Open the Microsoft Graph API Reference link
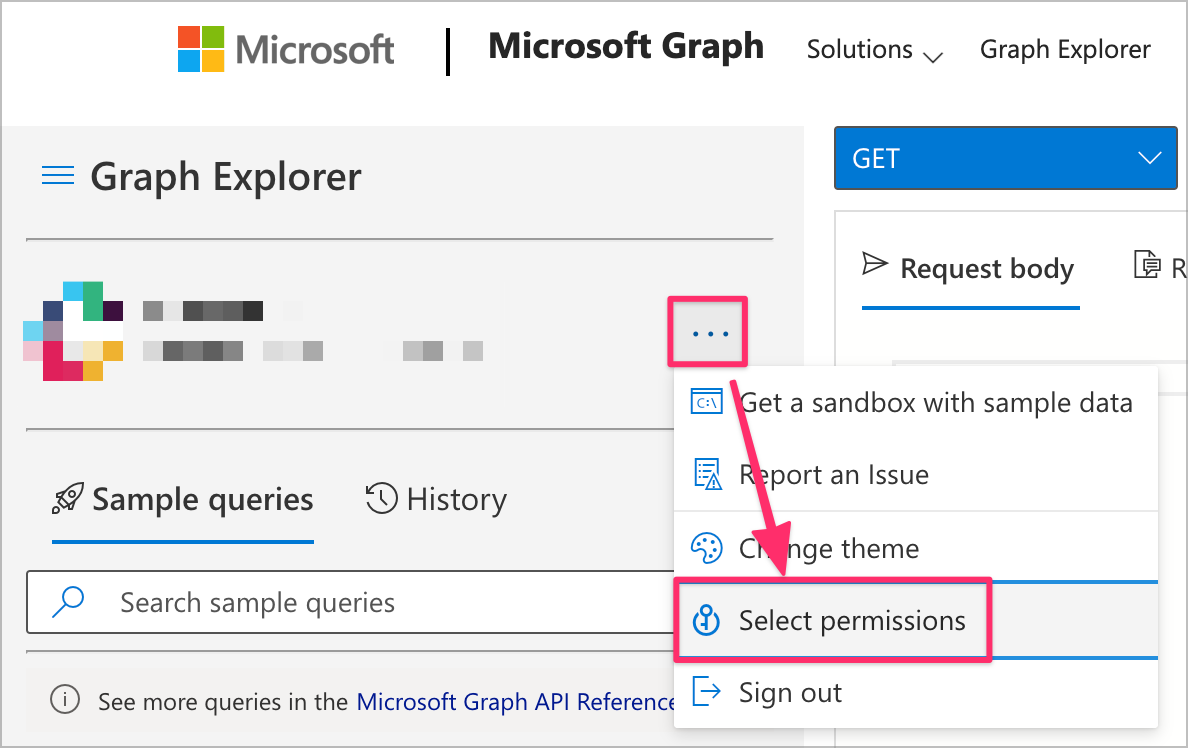This screenshot has height=748, width=1188. [515, 701]
